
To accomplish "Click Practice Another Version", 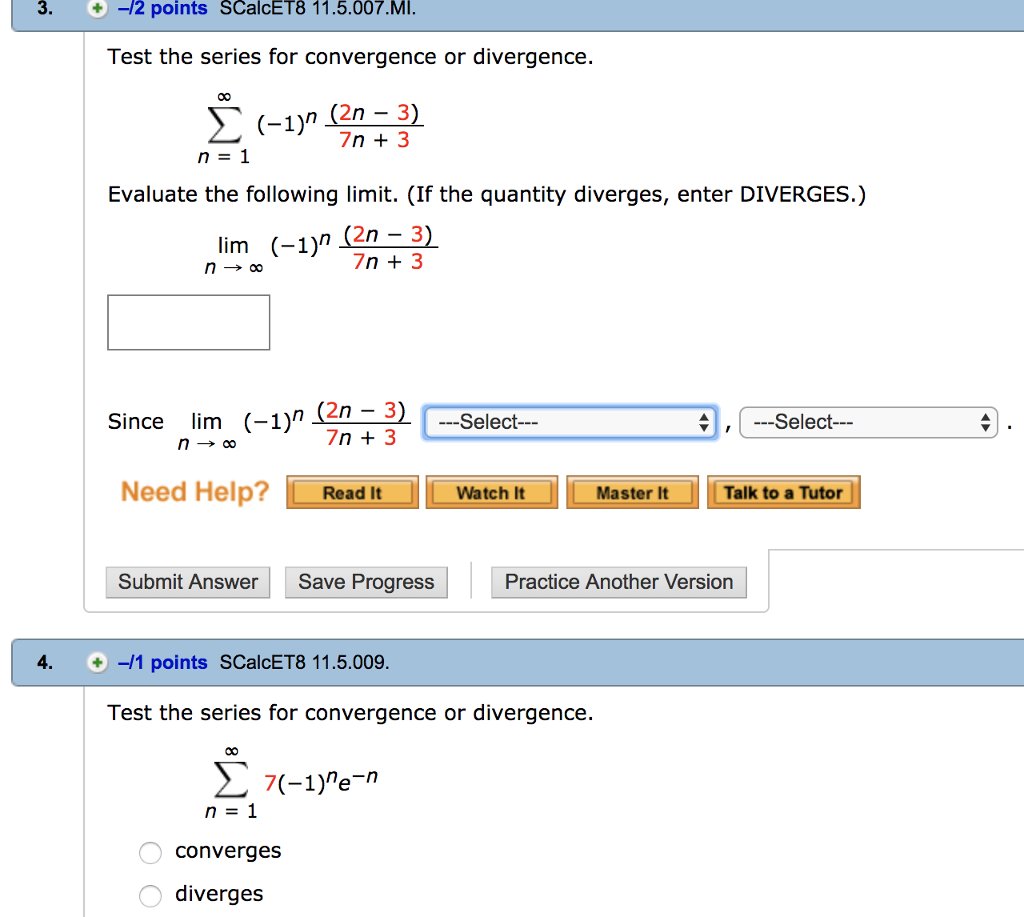I will [618, 582].
